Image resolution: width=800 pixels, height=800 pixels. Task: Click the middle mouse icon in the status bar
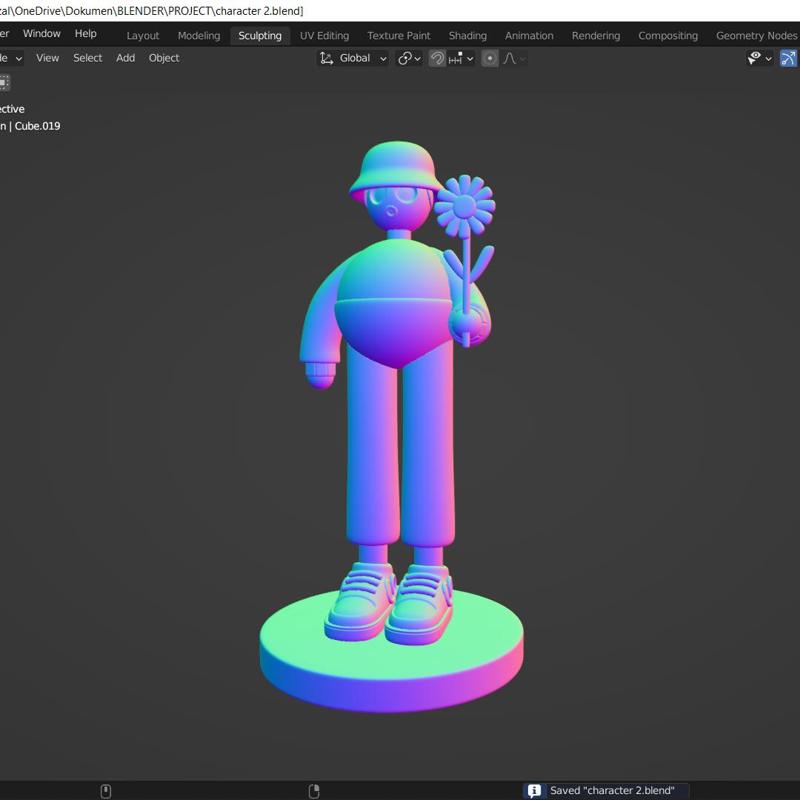tap(314, 791)
